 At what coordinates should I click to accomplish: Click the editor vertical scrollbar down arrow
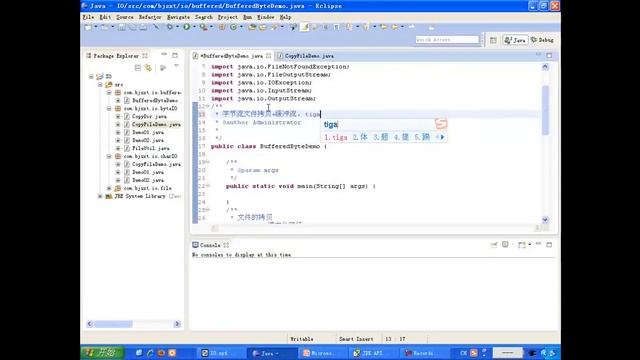click(x=545, y=220)
